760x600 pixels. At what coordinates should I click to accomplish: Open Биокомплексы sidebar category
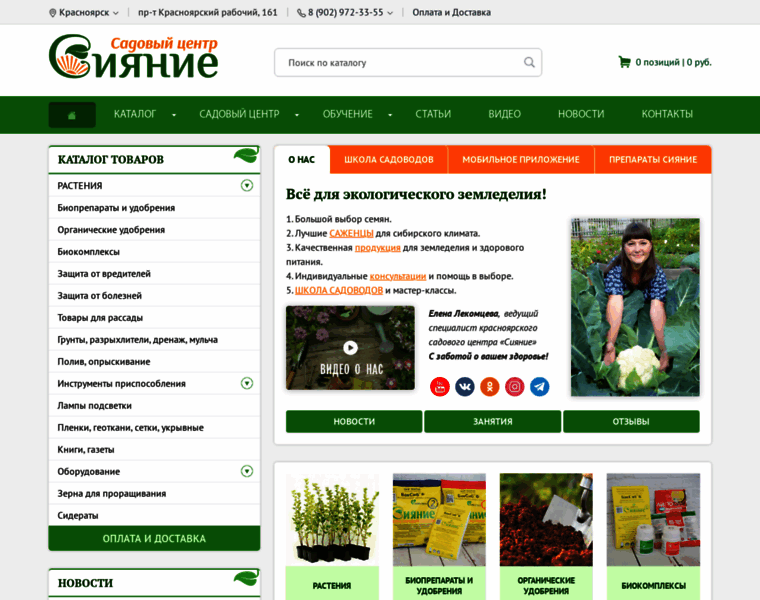(x=154, y=252)
